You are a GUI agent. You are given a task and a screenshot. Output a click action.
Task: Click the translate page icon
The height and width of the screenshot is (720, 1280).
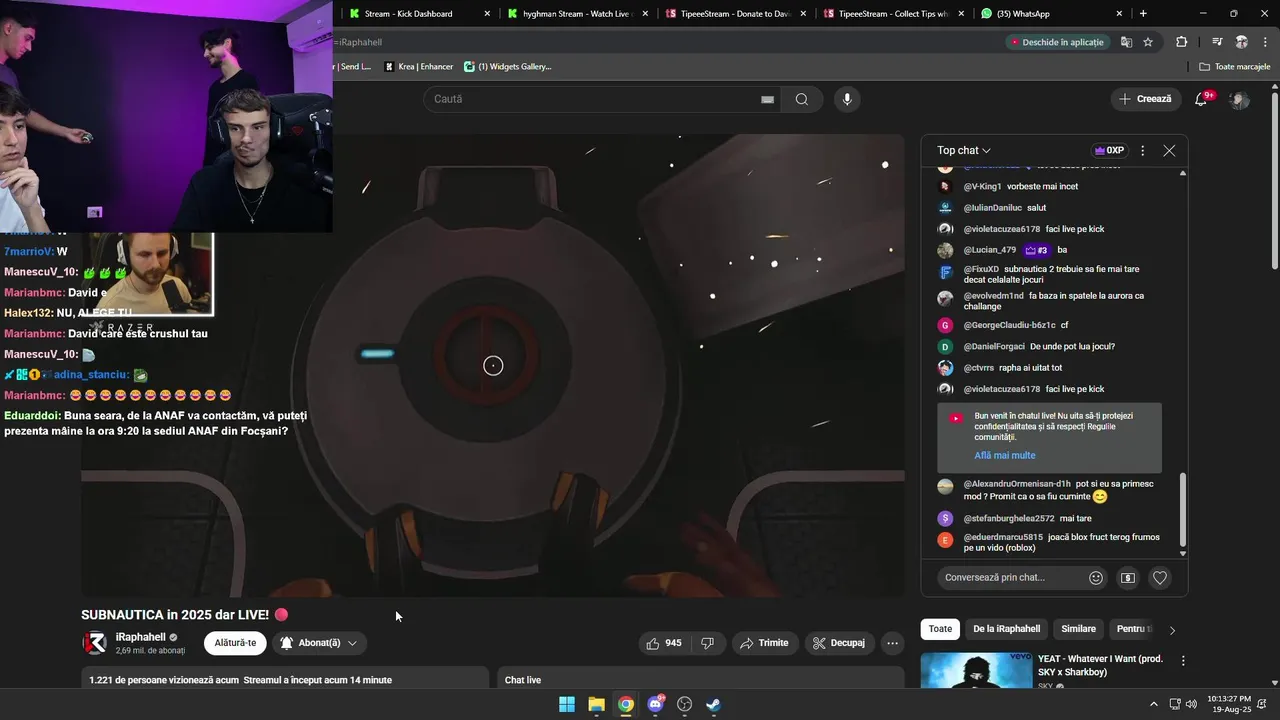pos(1127,42)
